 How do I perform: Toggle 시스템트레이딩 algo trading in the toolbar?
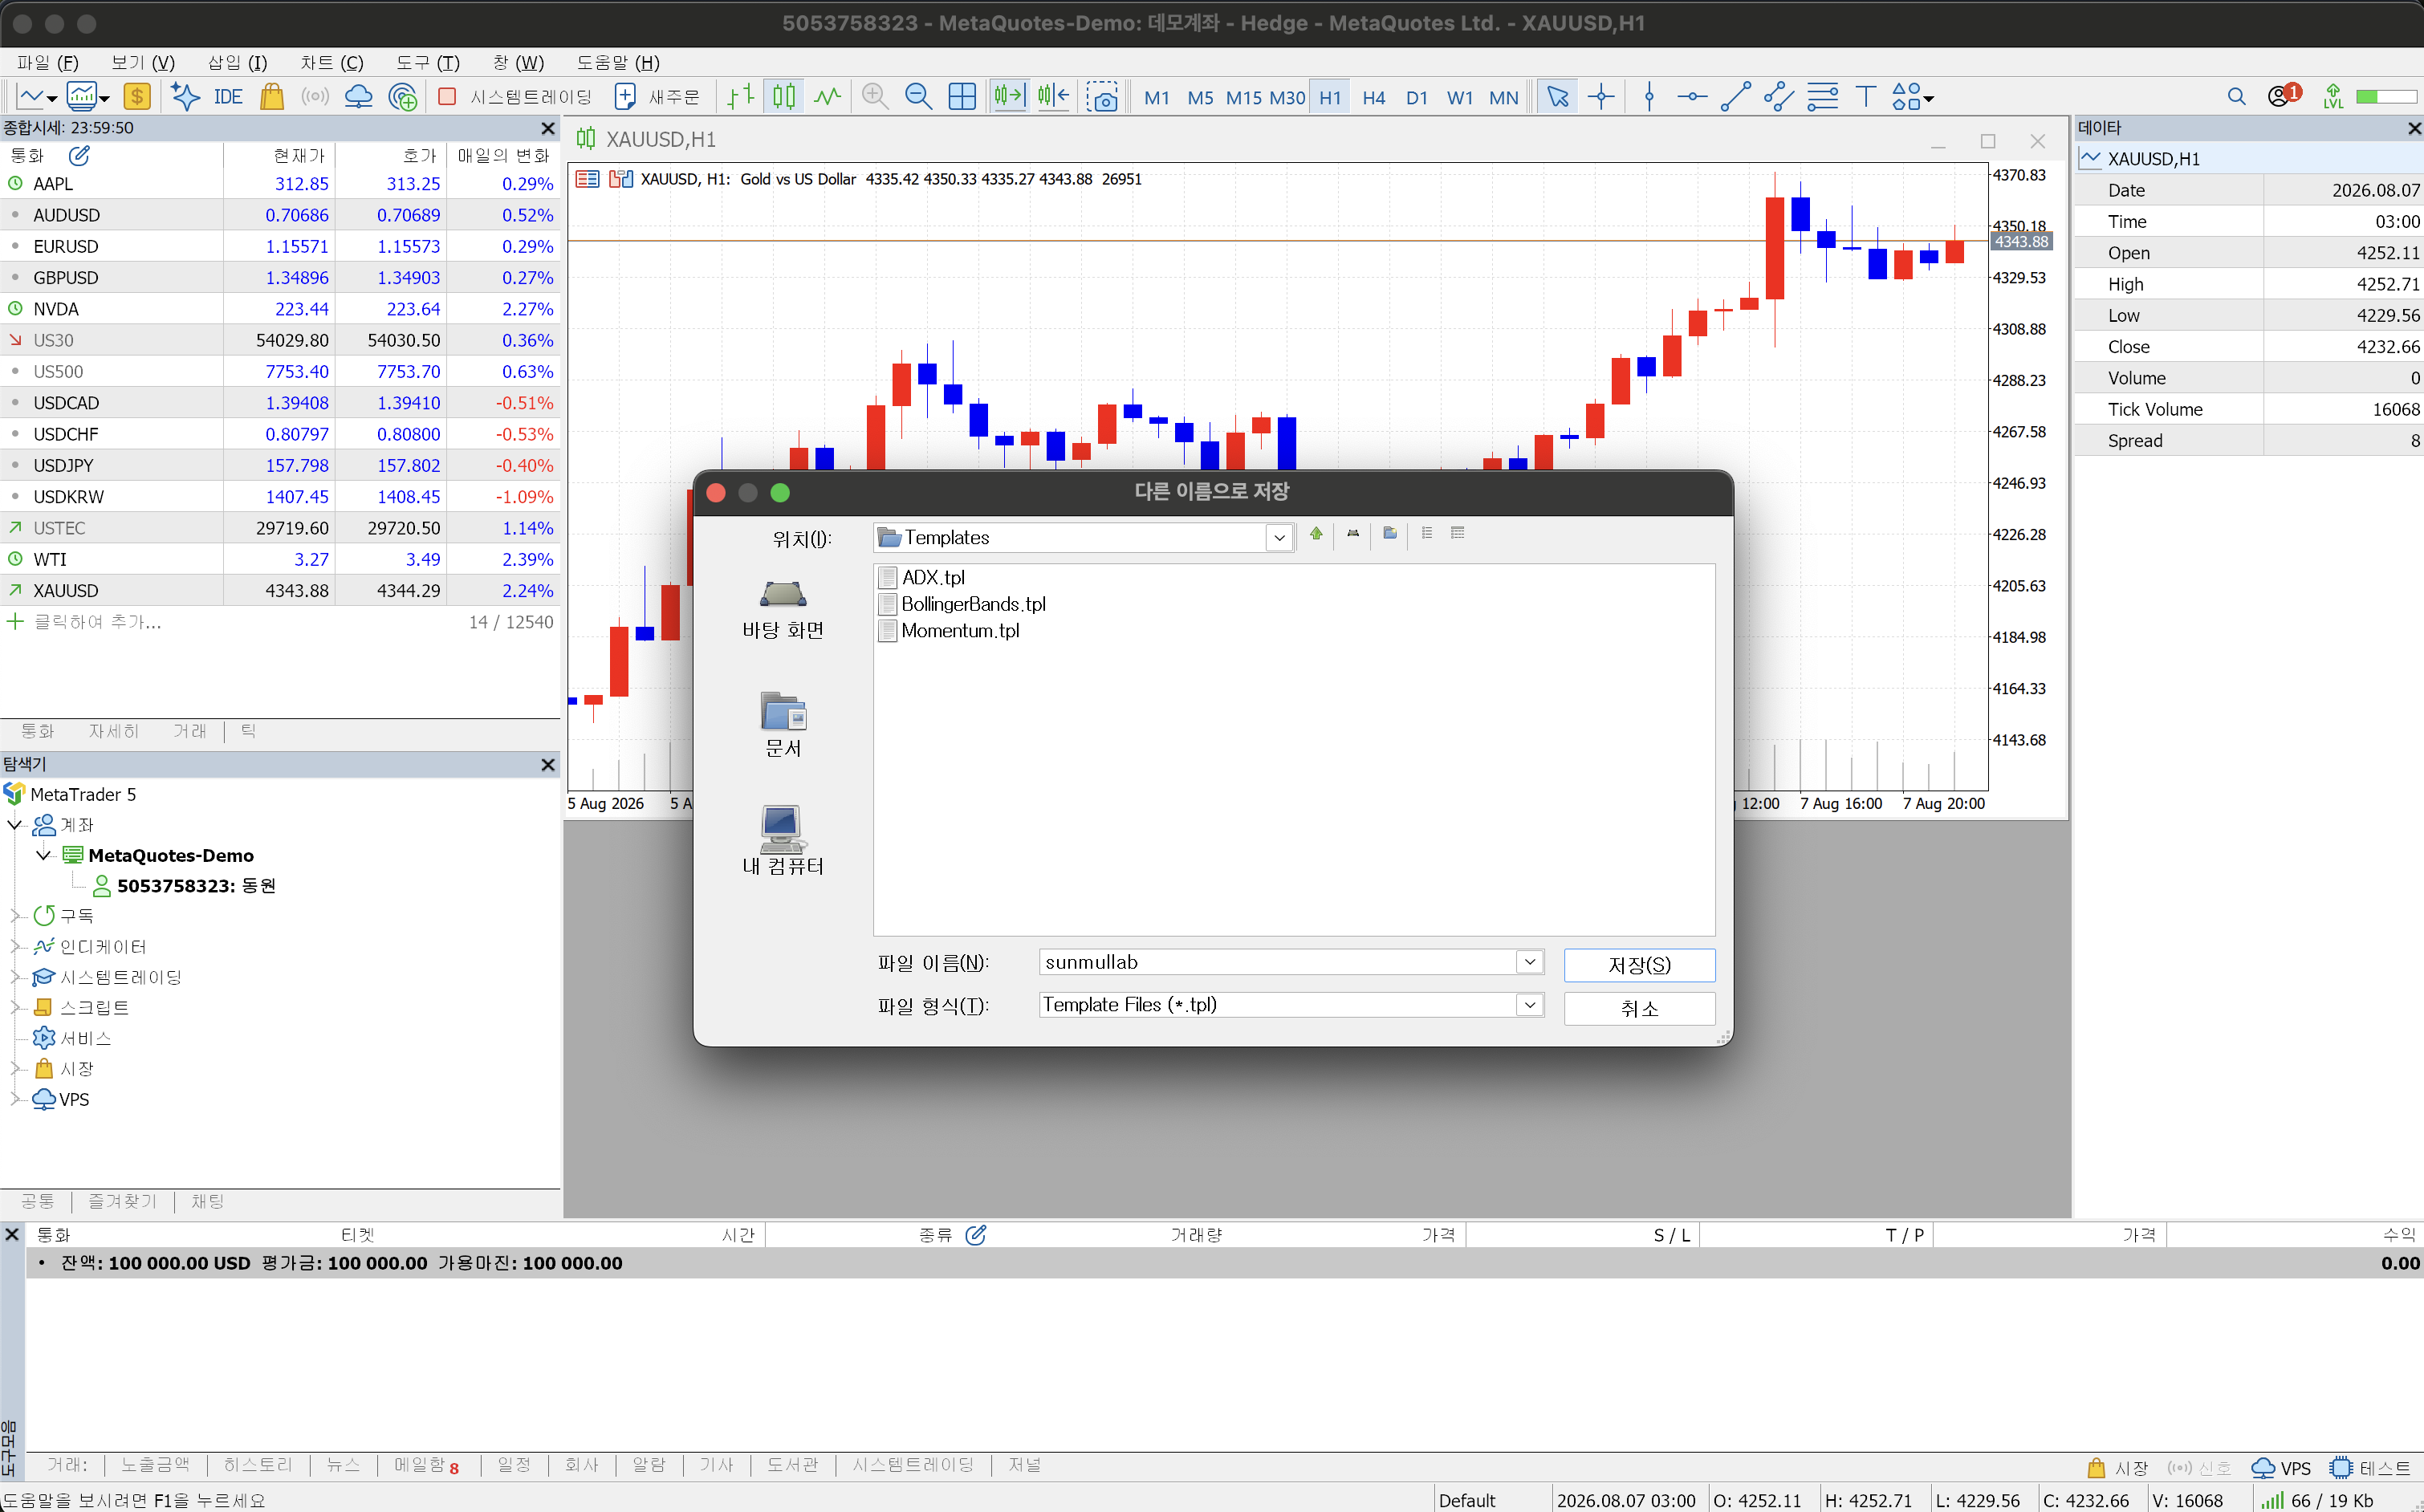click(x=516, y=97)
